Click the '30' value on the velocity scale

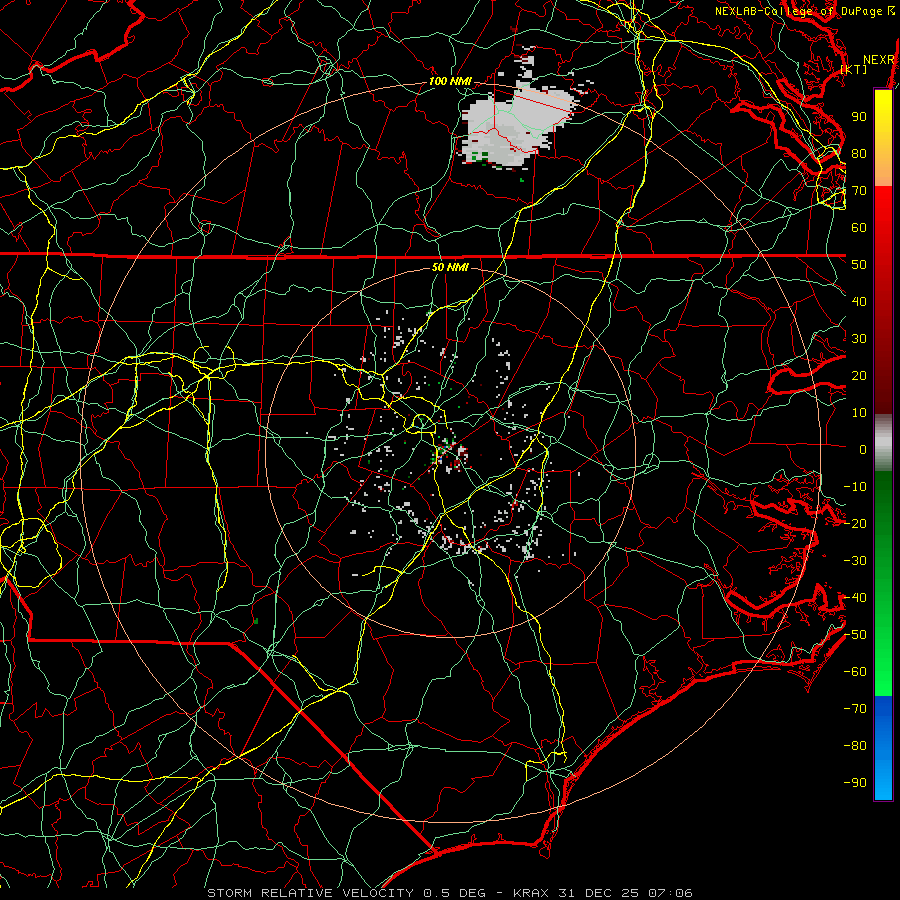859,339
